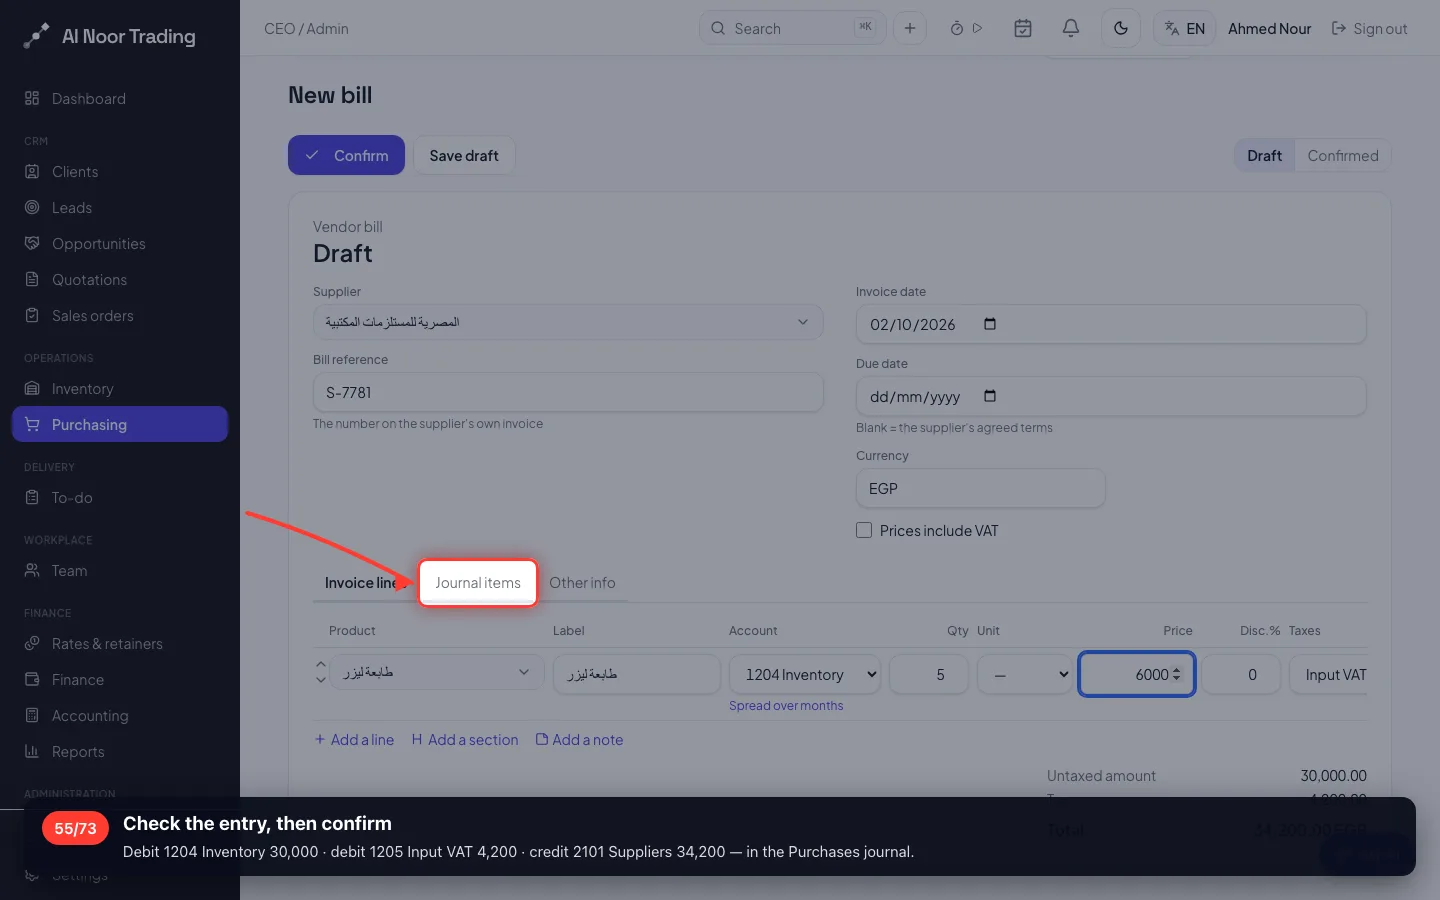Click Add a section link

pos(465,739)
